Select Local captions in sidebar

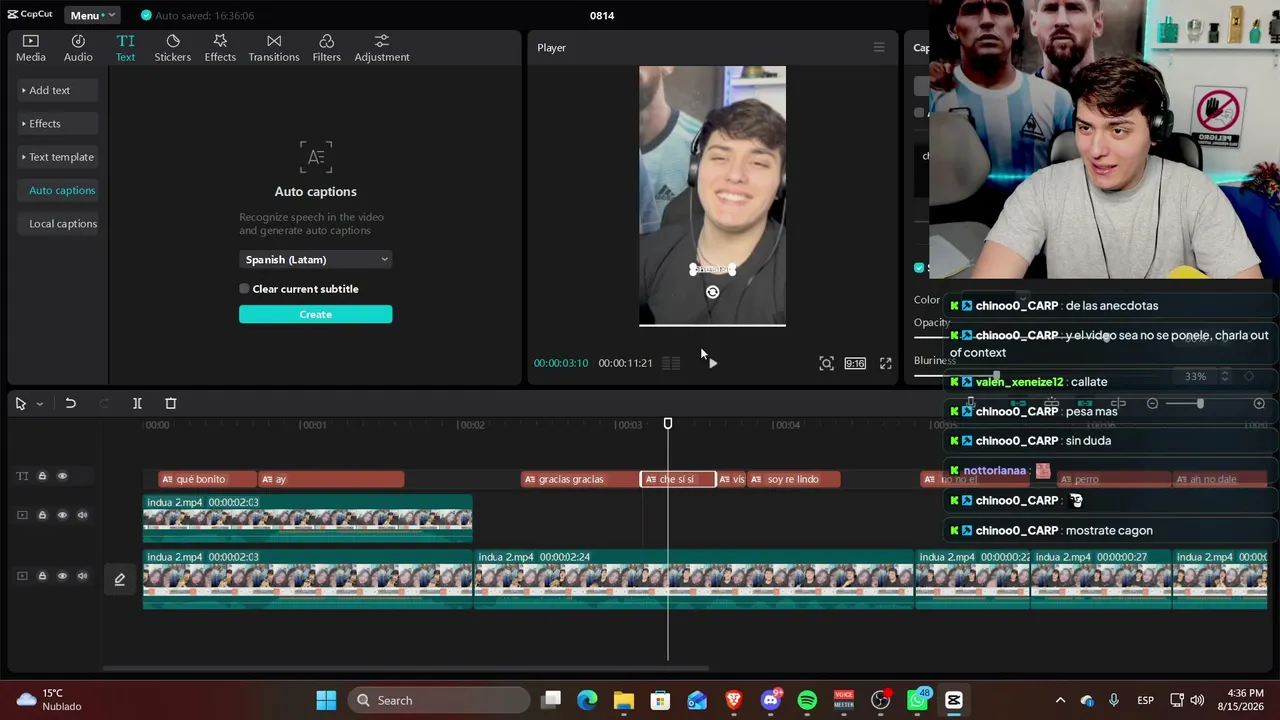click(x=57, y=224)
